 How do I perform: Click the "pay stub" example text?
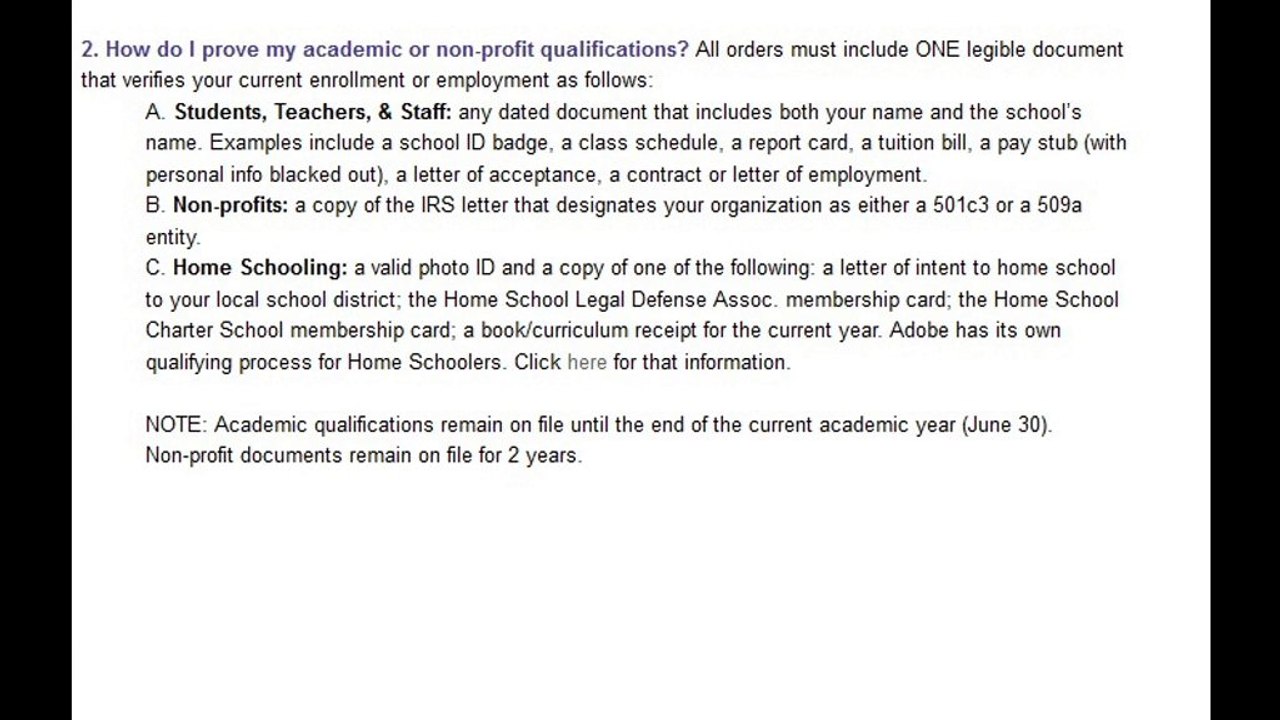(1038, 143)
